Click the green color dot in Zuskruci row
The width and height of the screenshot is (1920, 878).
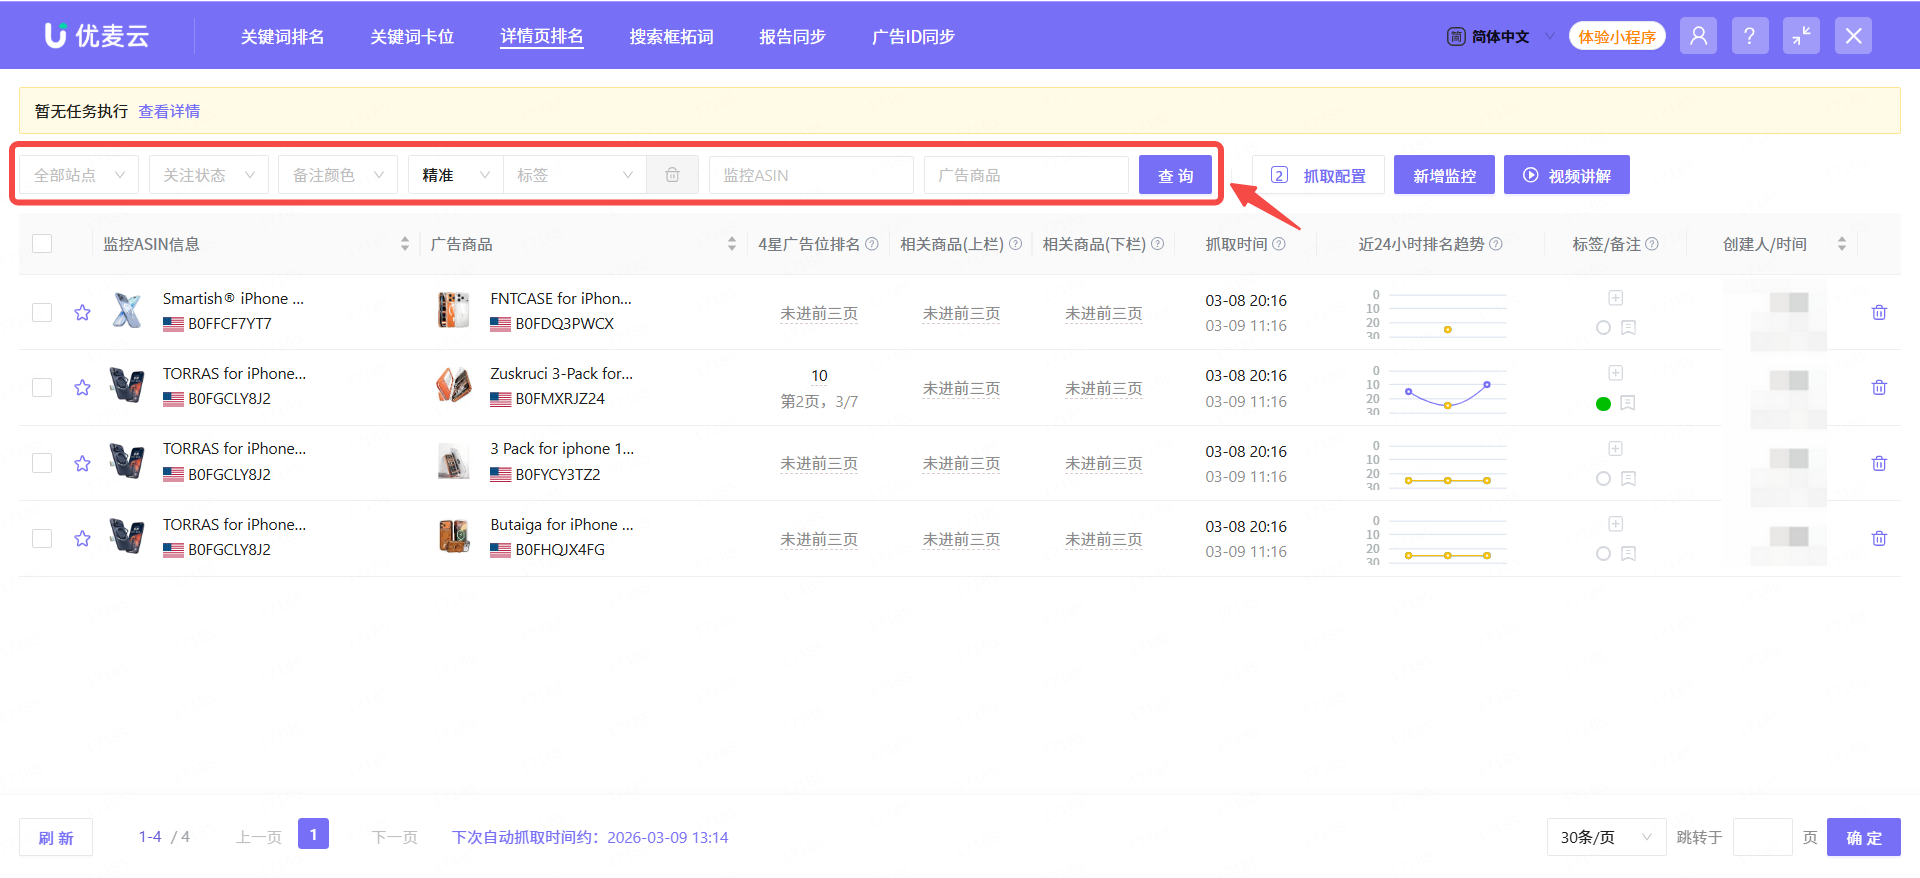(1603, 404)
